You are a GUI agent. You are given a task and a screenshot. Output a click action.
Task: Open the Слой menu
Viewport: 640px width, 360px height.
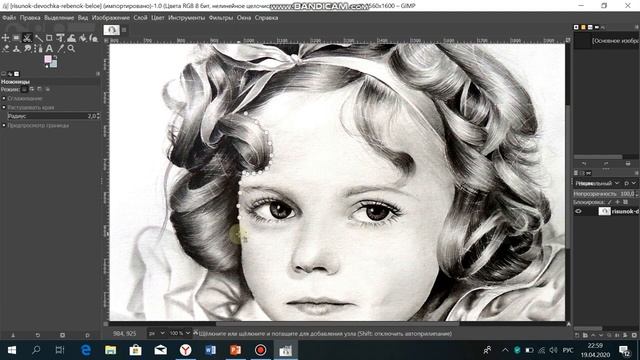(140, 18)
